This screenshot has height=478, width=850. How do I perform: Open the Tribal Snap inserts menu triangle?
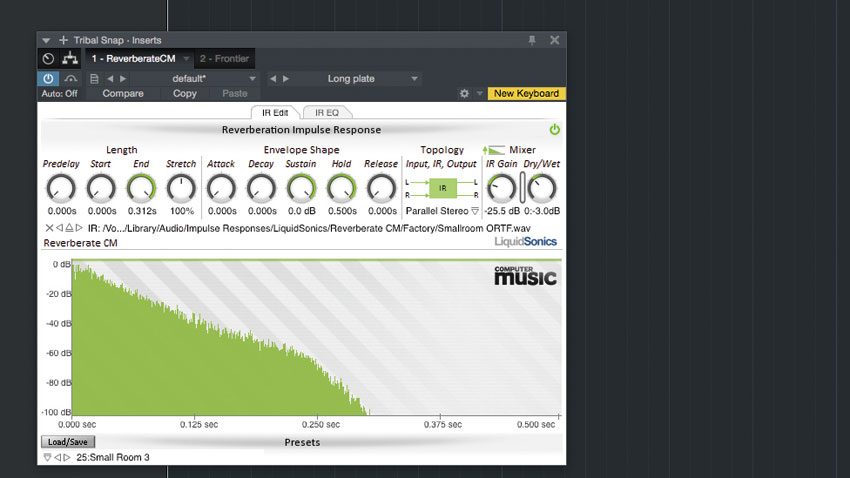46,40
